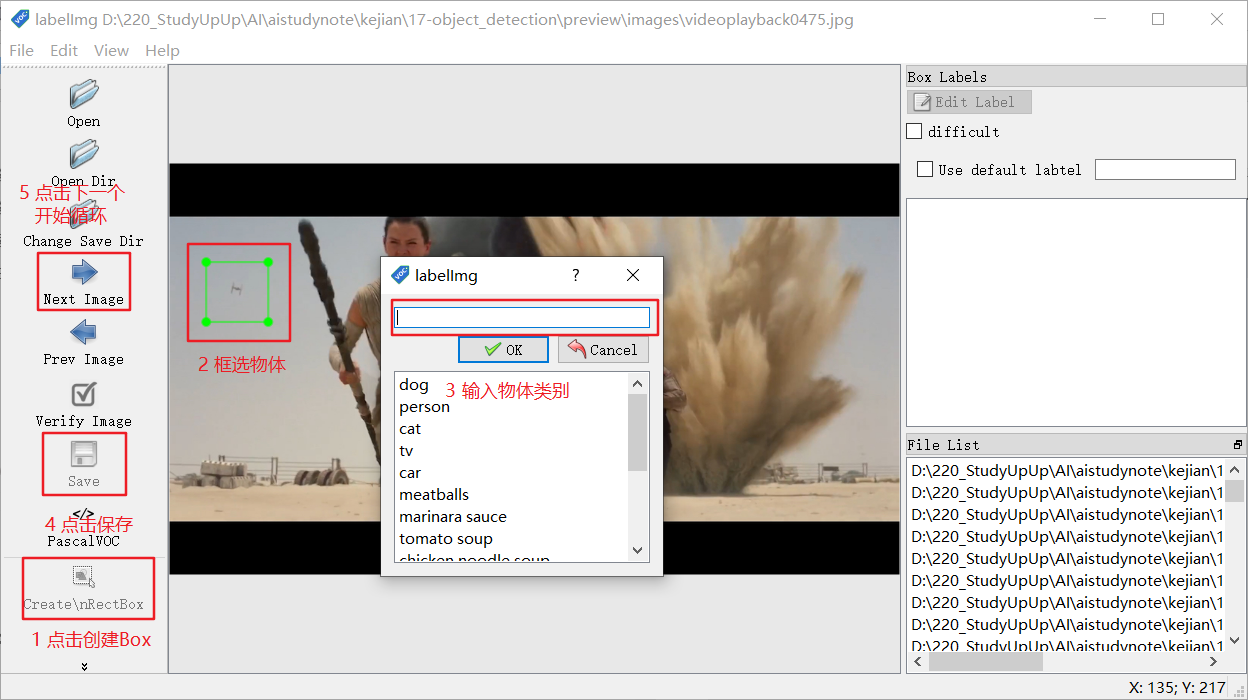This screenshot has width=1248, height=700.
Task: Open the Help menu
Action: pyautogui.click(x=162, y=50)
